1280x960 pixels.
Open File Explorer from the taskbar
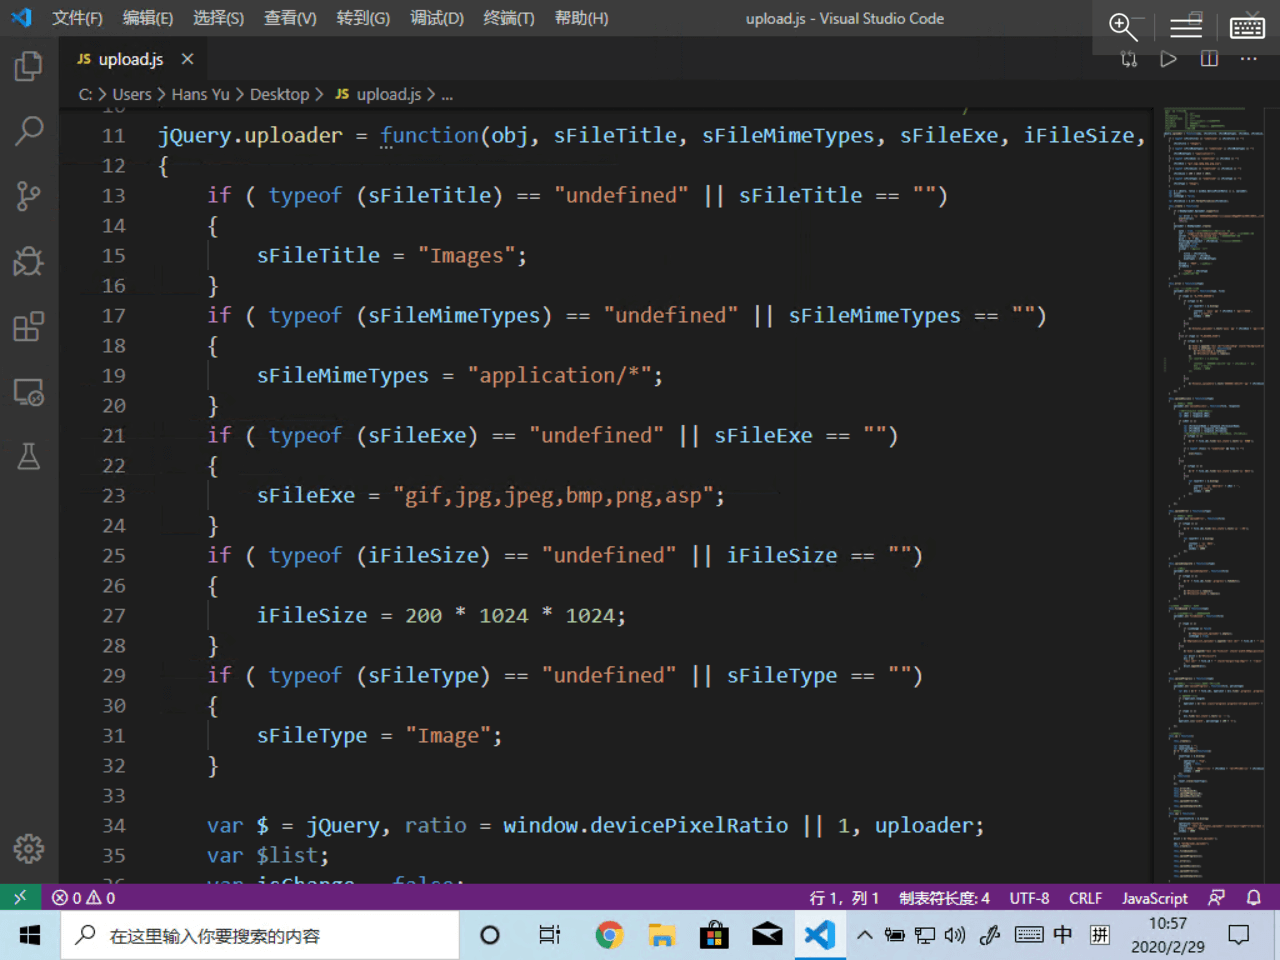click(x=661, y=935)
